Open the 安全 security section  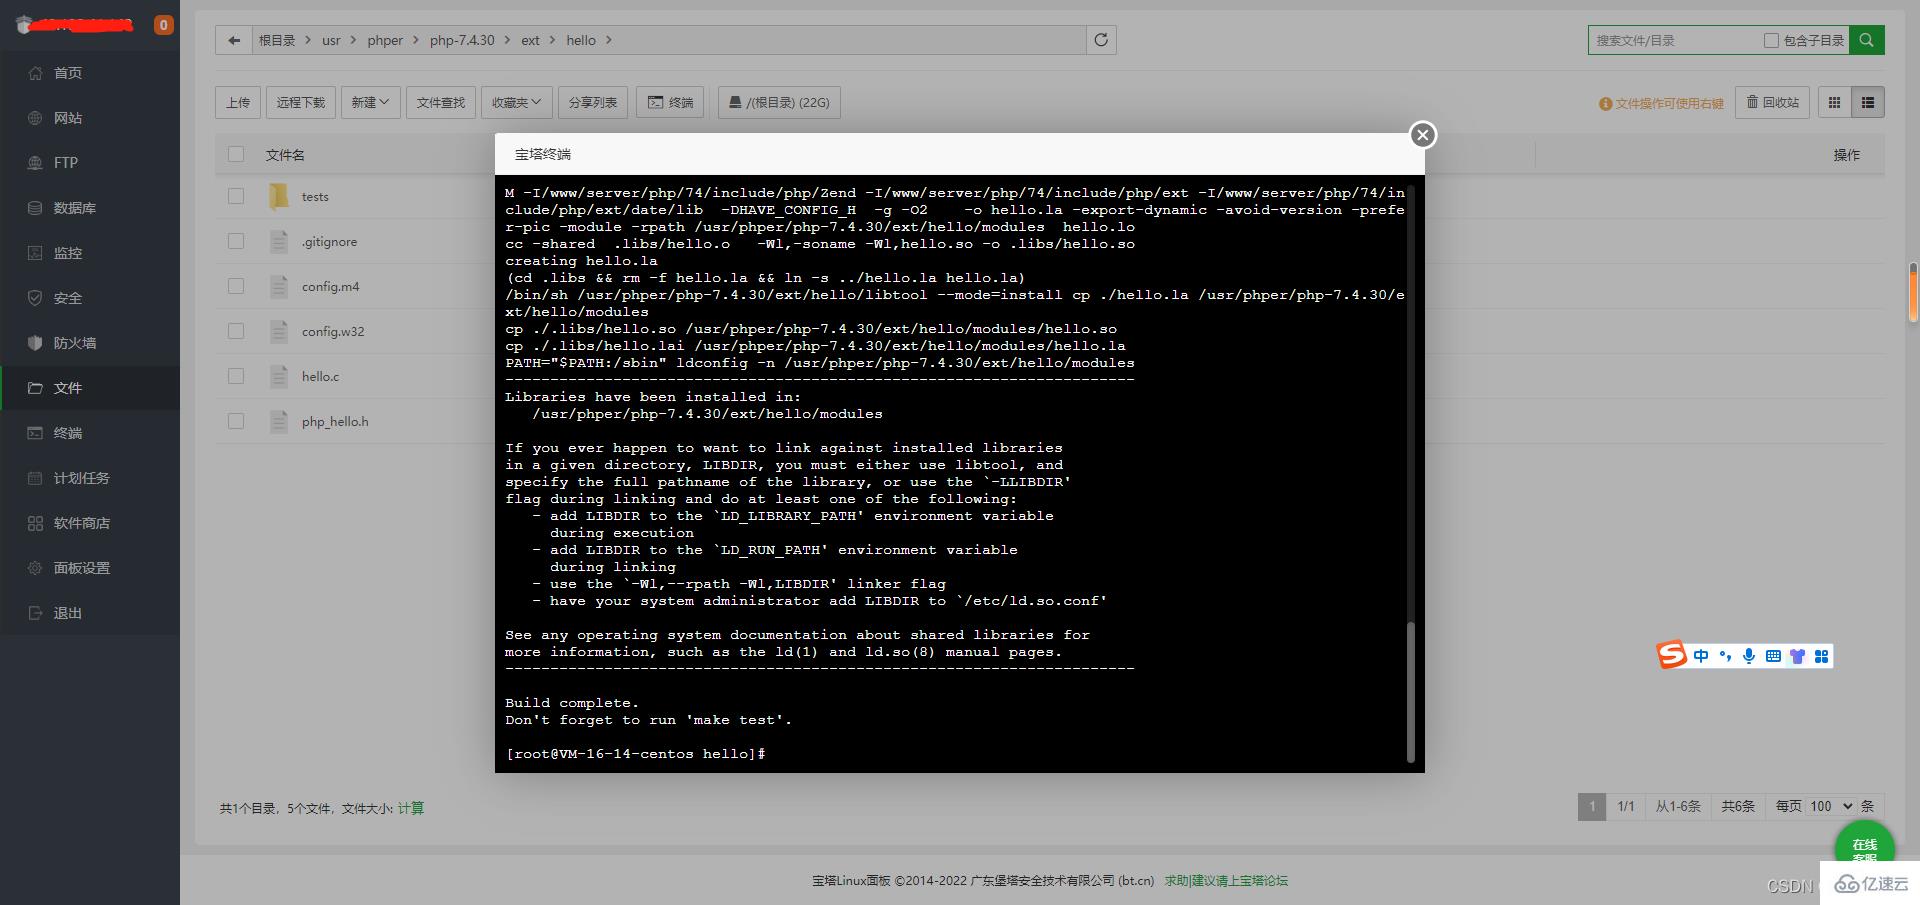click(x=68, y=298)
